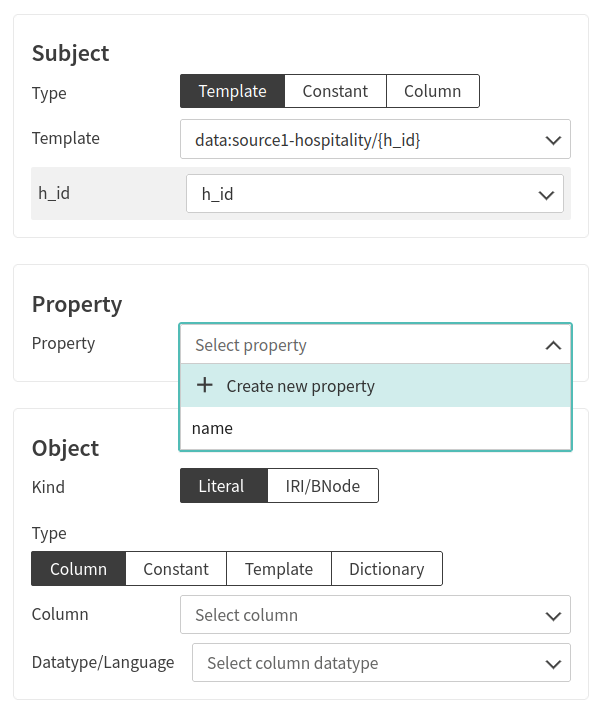Select Literal as Object kind
Screen dimensions: 600x712
(221, 486)
